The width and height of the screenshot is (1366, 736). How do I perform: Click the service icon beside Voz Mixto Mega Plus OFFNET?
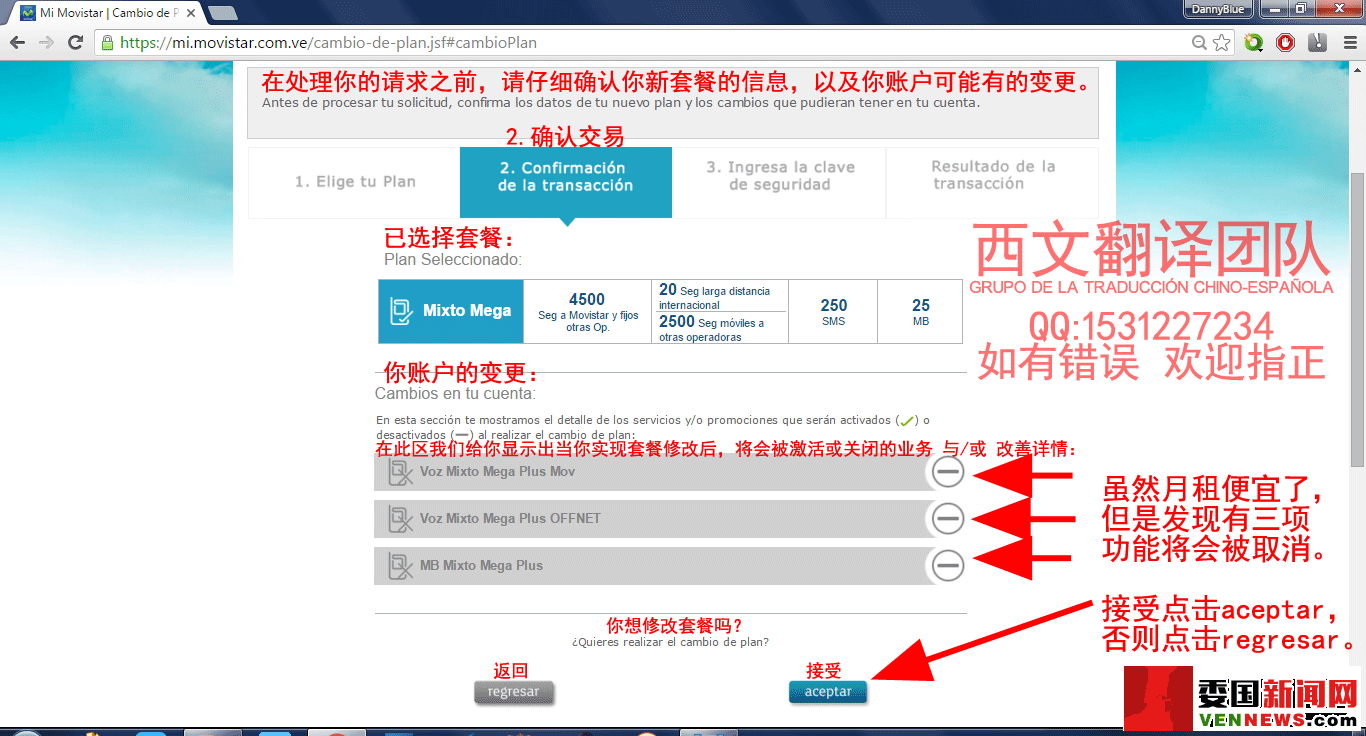tap(401, 519)
